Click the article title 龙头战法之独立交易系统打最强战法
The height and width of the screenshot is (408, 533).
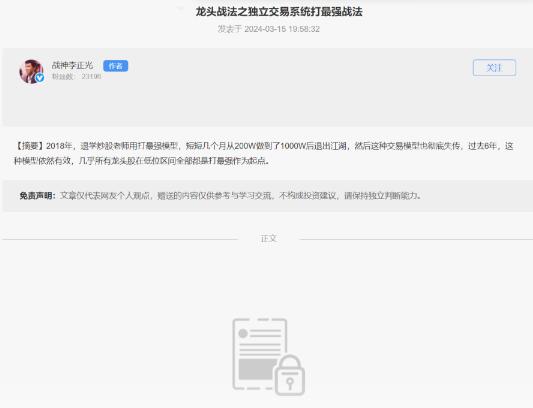(x=279, y=12)
